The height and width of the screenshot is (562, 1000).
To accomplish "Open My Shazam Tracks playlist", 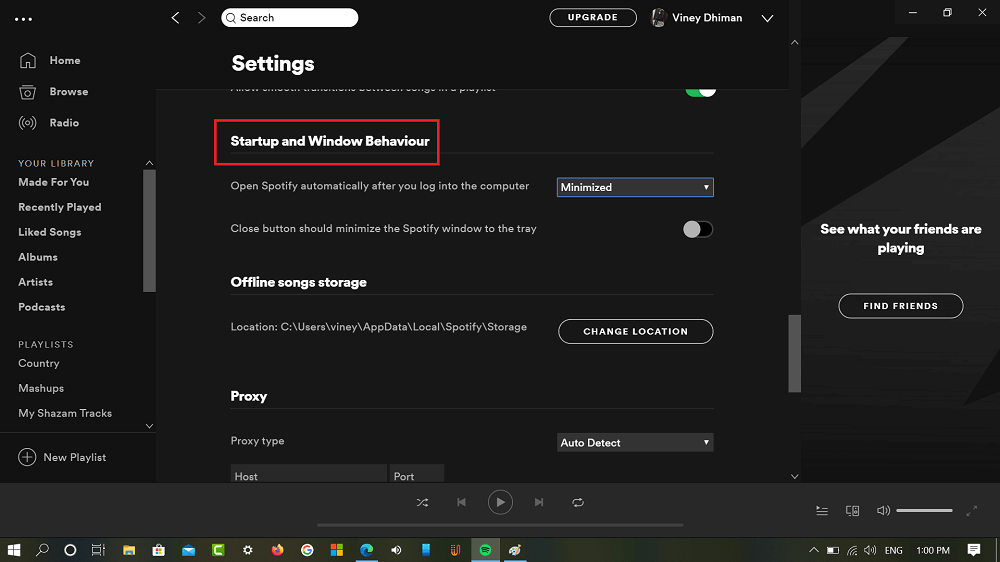I will pos(65,413).
